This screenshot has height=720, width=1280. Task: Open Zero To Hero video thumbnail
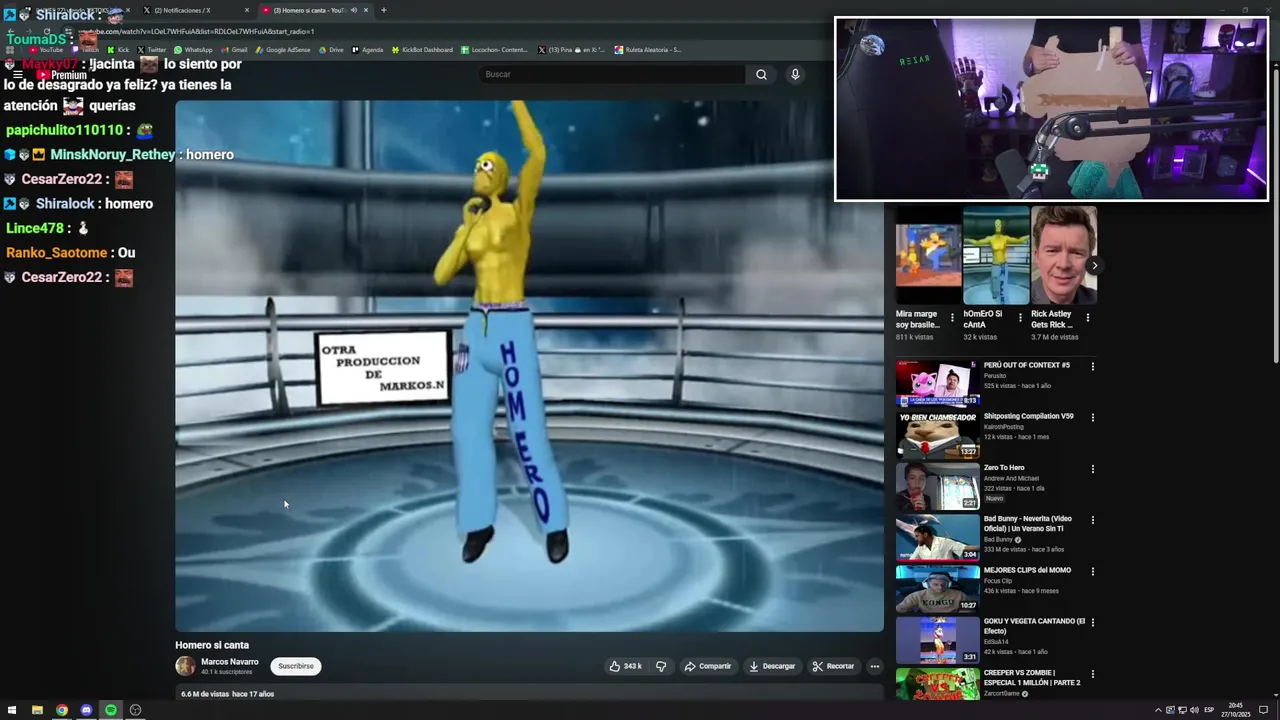point(938,485)
